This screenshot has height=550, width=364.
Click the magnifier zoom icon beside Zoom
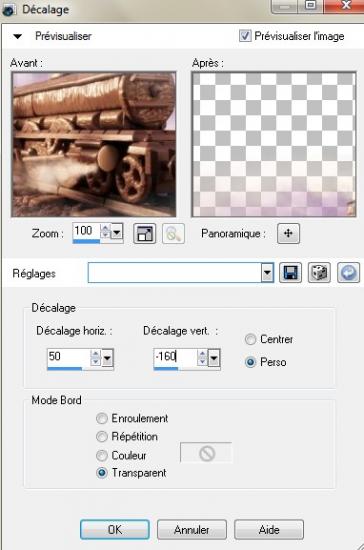[173, 233]
